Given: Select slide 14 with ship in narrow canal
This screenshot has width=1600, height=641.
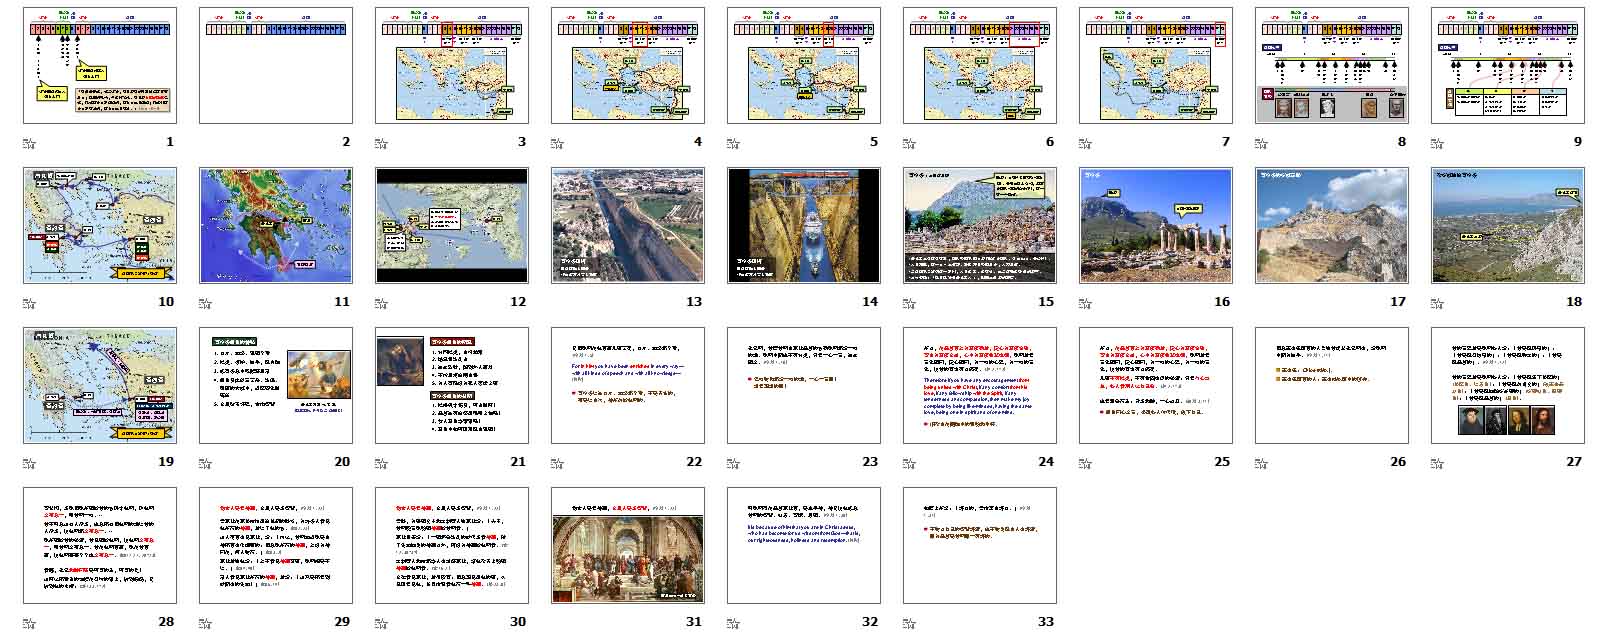Looking at the screenshot, I should coord(804,226).
